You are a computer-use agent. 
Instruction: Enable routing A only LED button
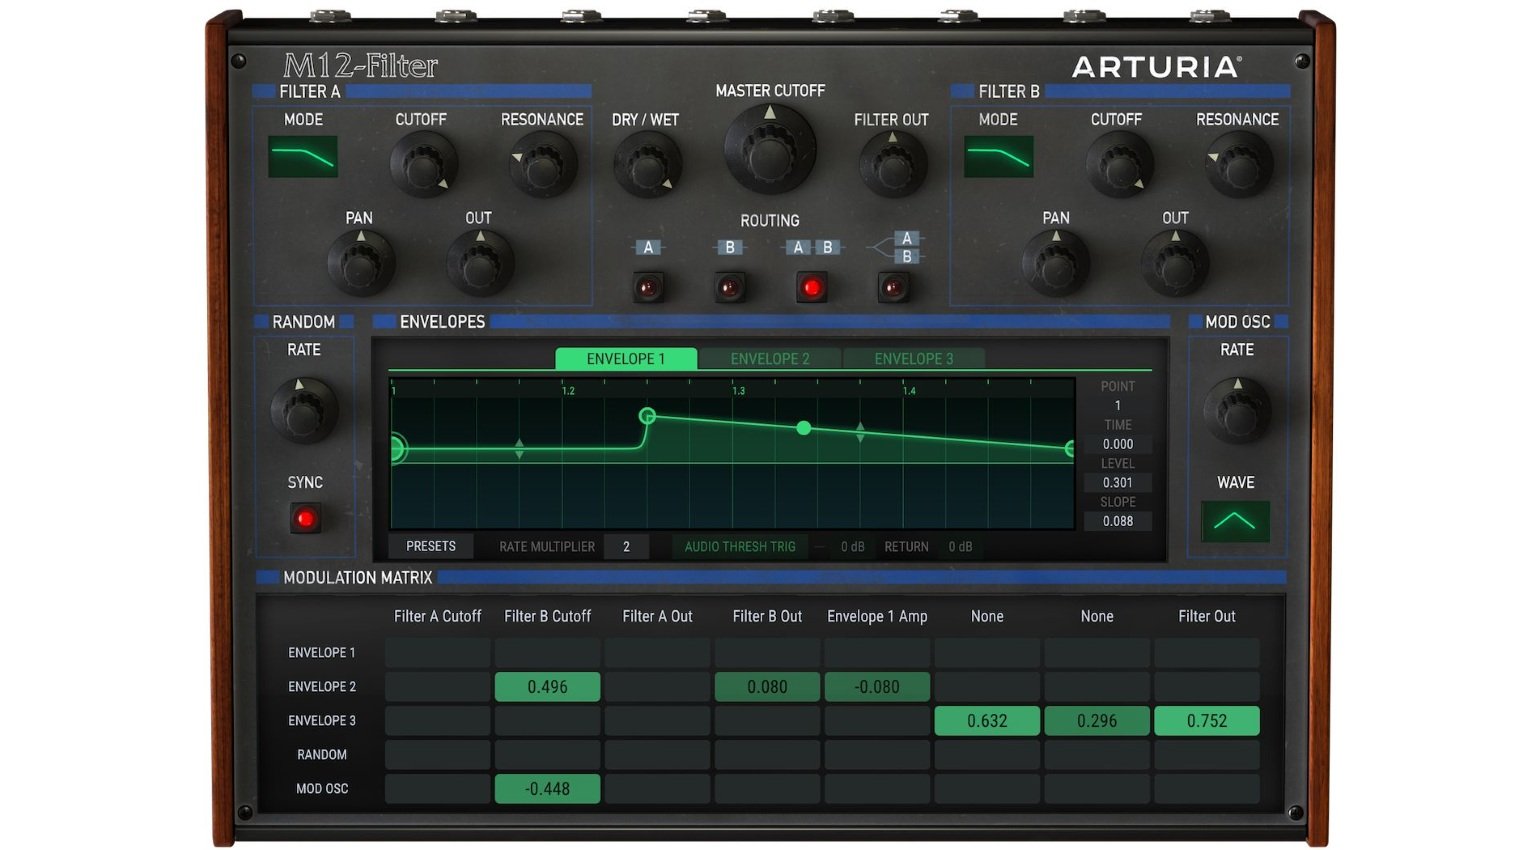tap(648, 288)
